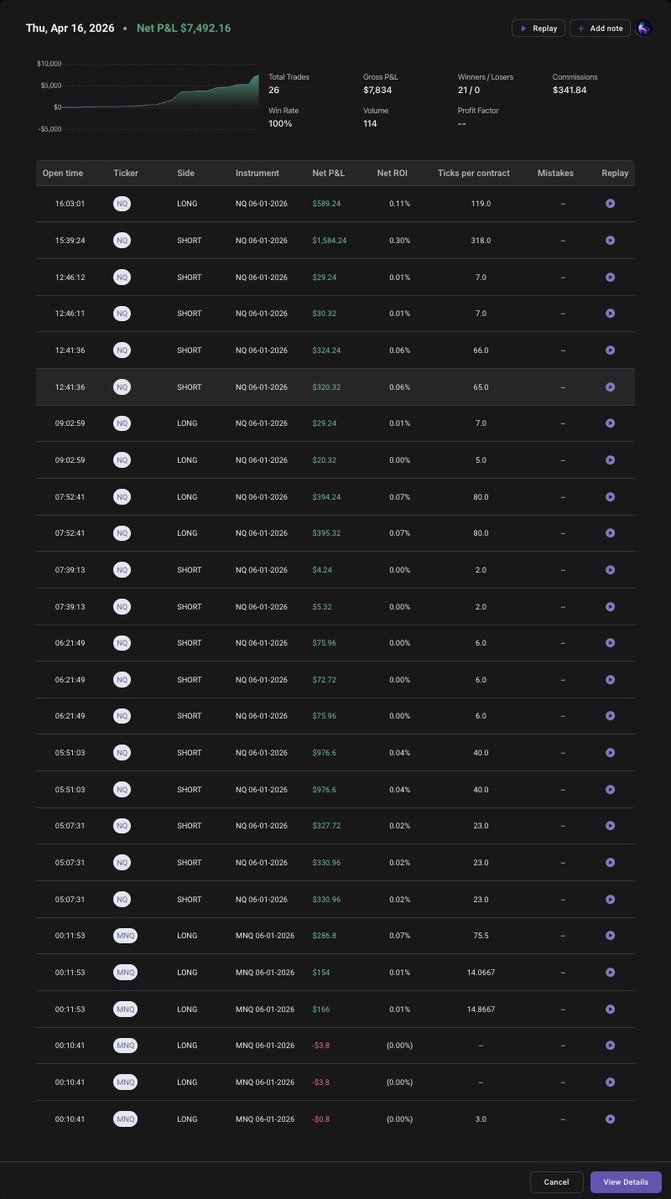Play replay for the 12:46:12 trade
Viewport: 671px width, 1199px height.
(x=610, y=277)
